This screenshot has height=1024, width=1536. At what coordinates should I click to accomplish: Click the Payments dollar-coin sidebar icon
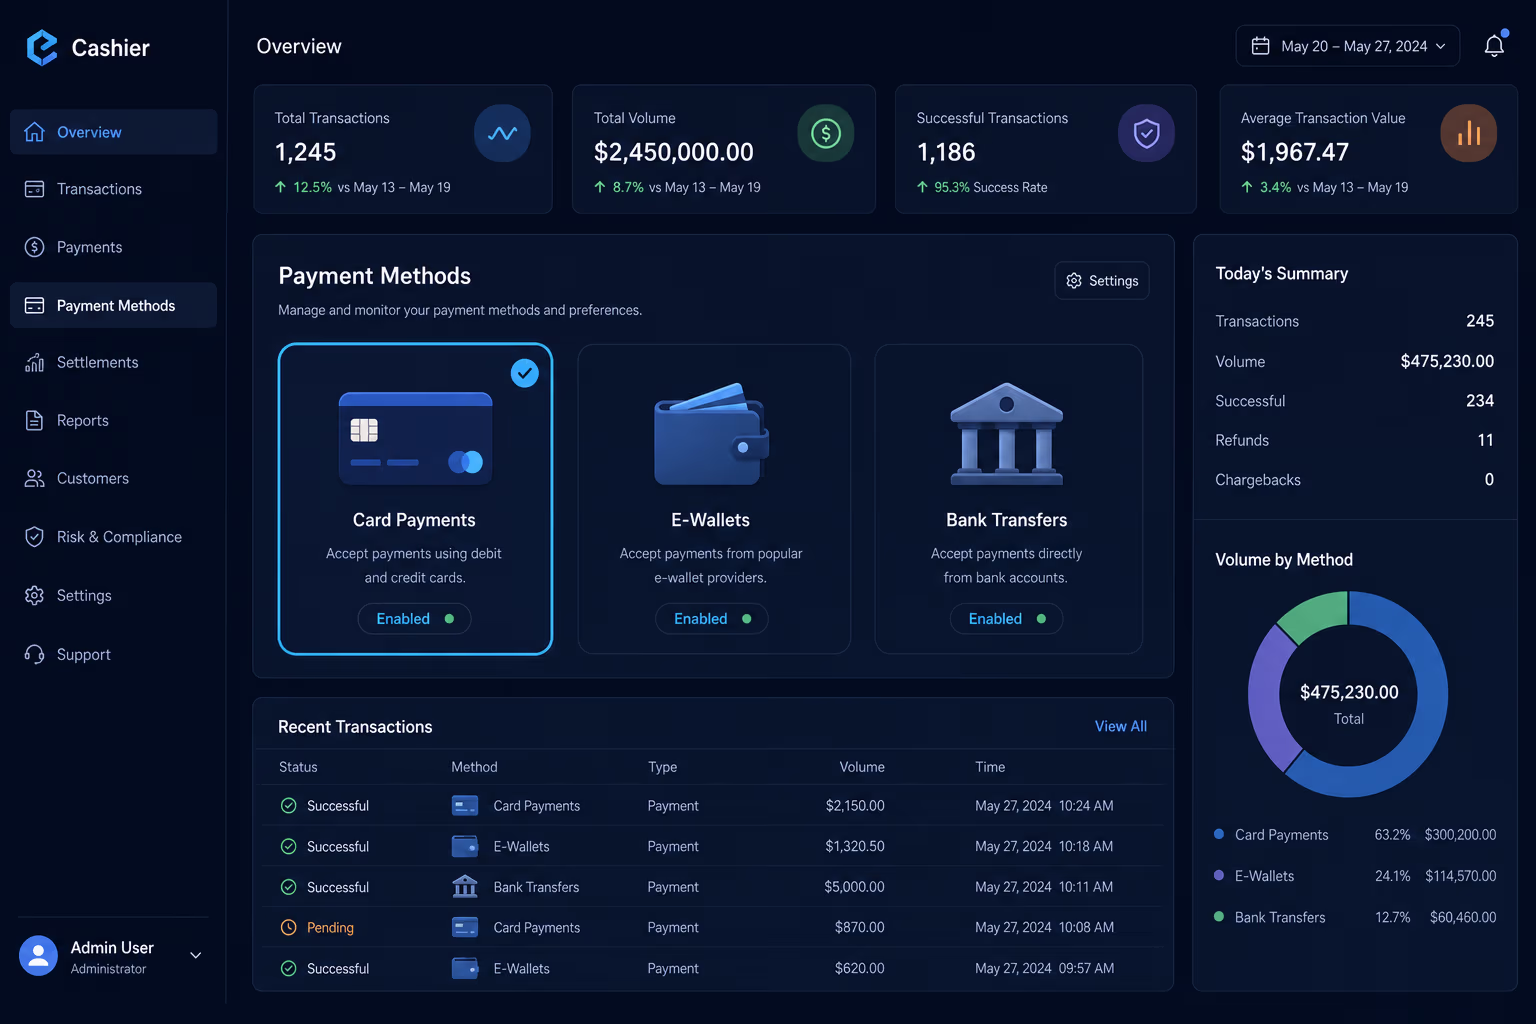click(34, 247)
